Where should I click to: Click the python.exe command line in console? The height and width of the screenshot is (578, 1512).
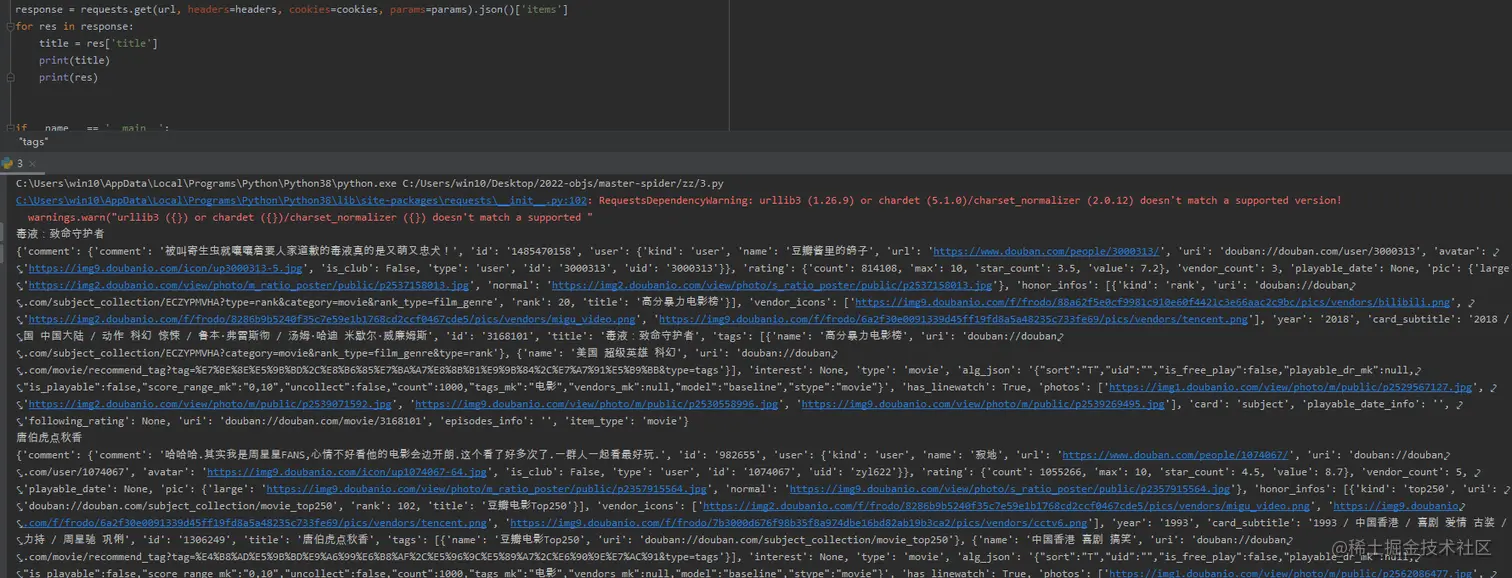[x=369, y=183]
